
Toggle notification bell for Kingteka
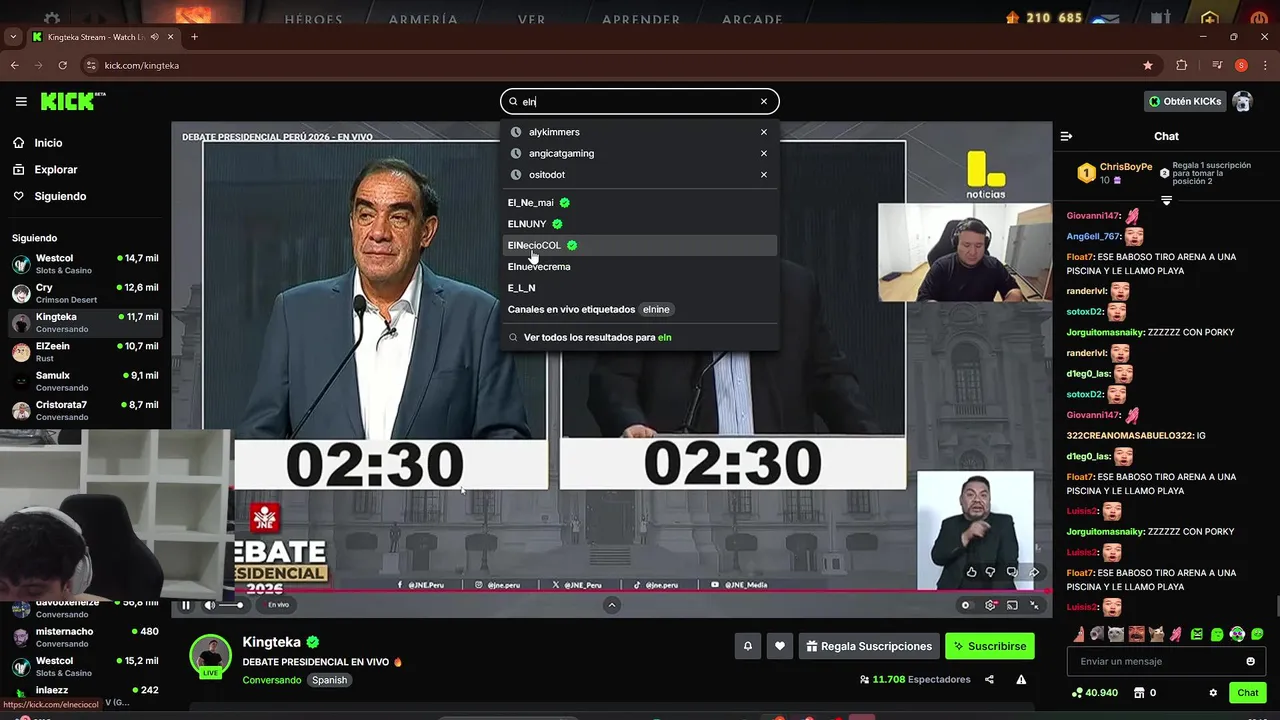pos(747,646)
